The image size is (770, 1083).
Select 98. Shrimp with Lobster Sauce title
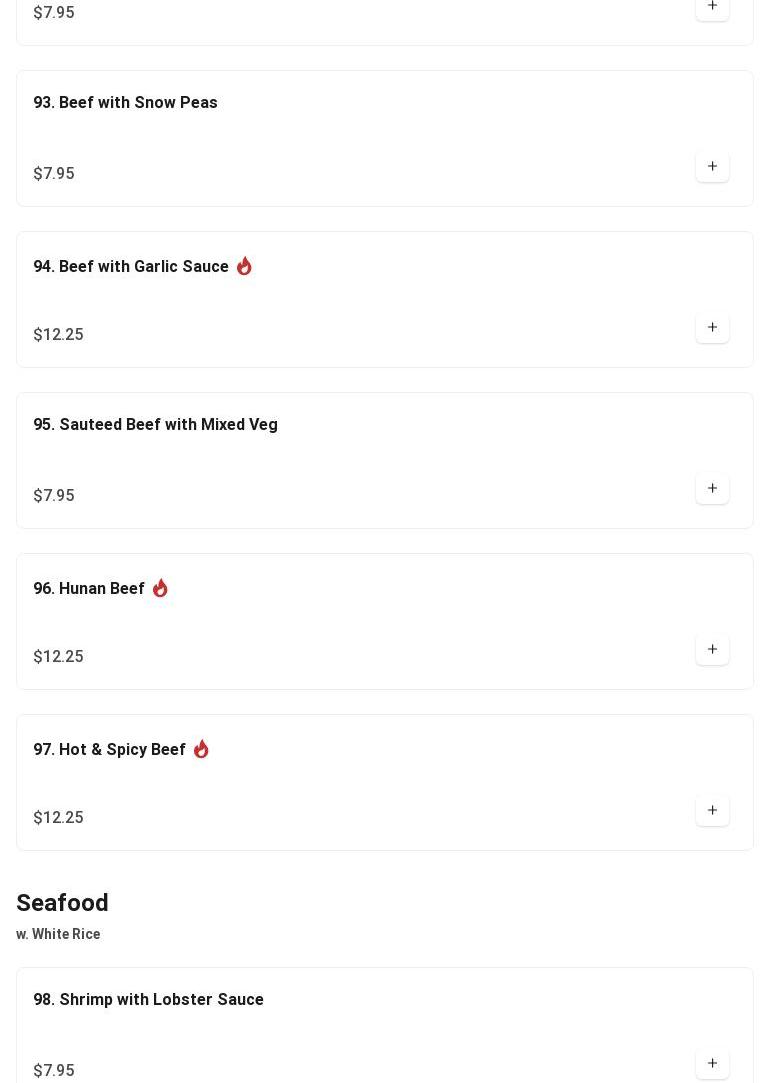click(148, 1000)
